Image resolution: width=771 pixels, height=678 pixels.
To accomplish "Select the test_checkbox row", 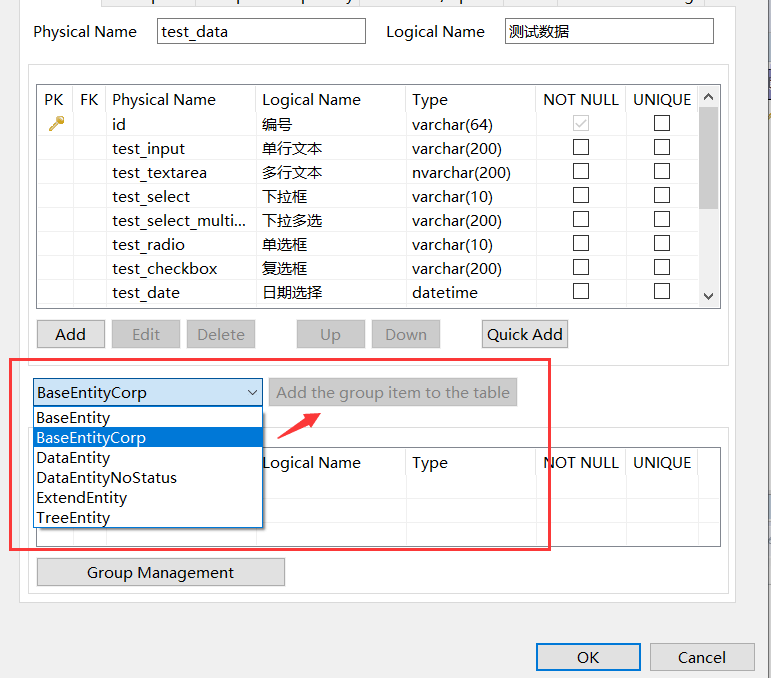I will tap(368, 268).
